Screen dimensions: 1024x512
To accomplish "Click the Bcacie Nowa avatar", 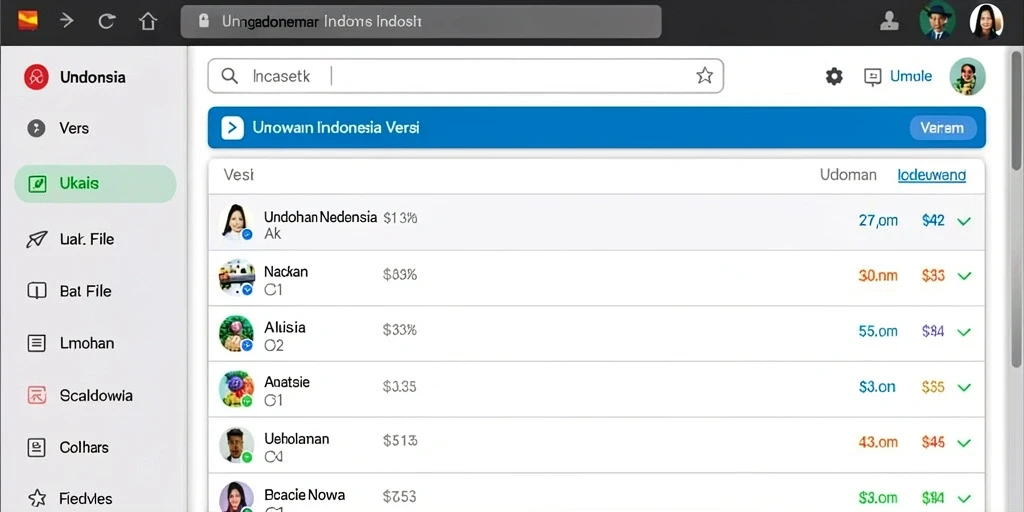I will click(x=236, y=498).
